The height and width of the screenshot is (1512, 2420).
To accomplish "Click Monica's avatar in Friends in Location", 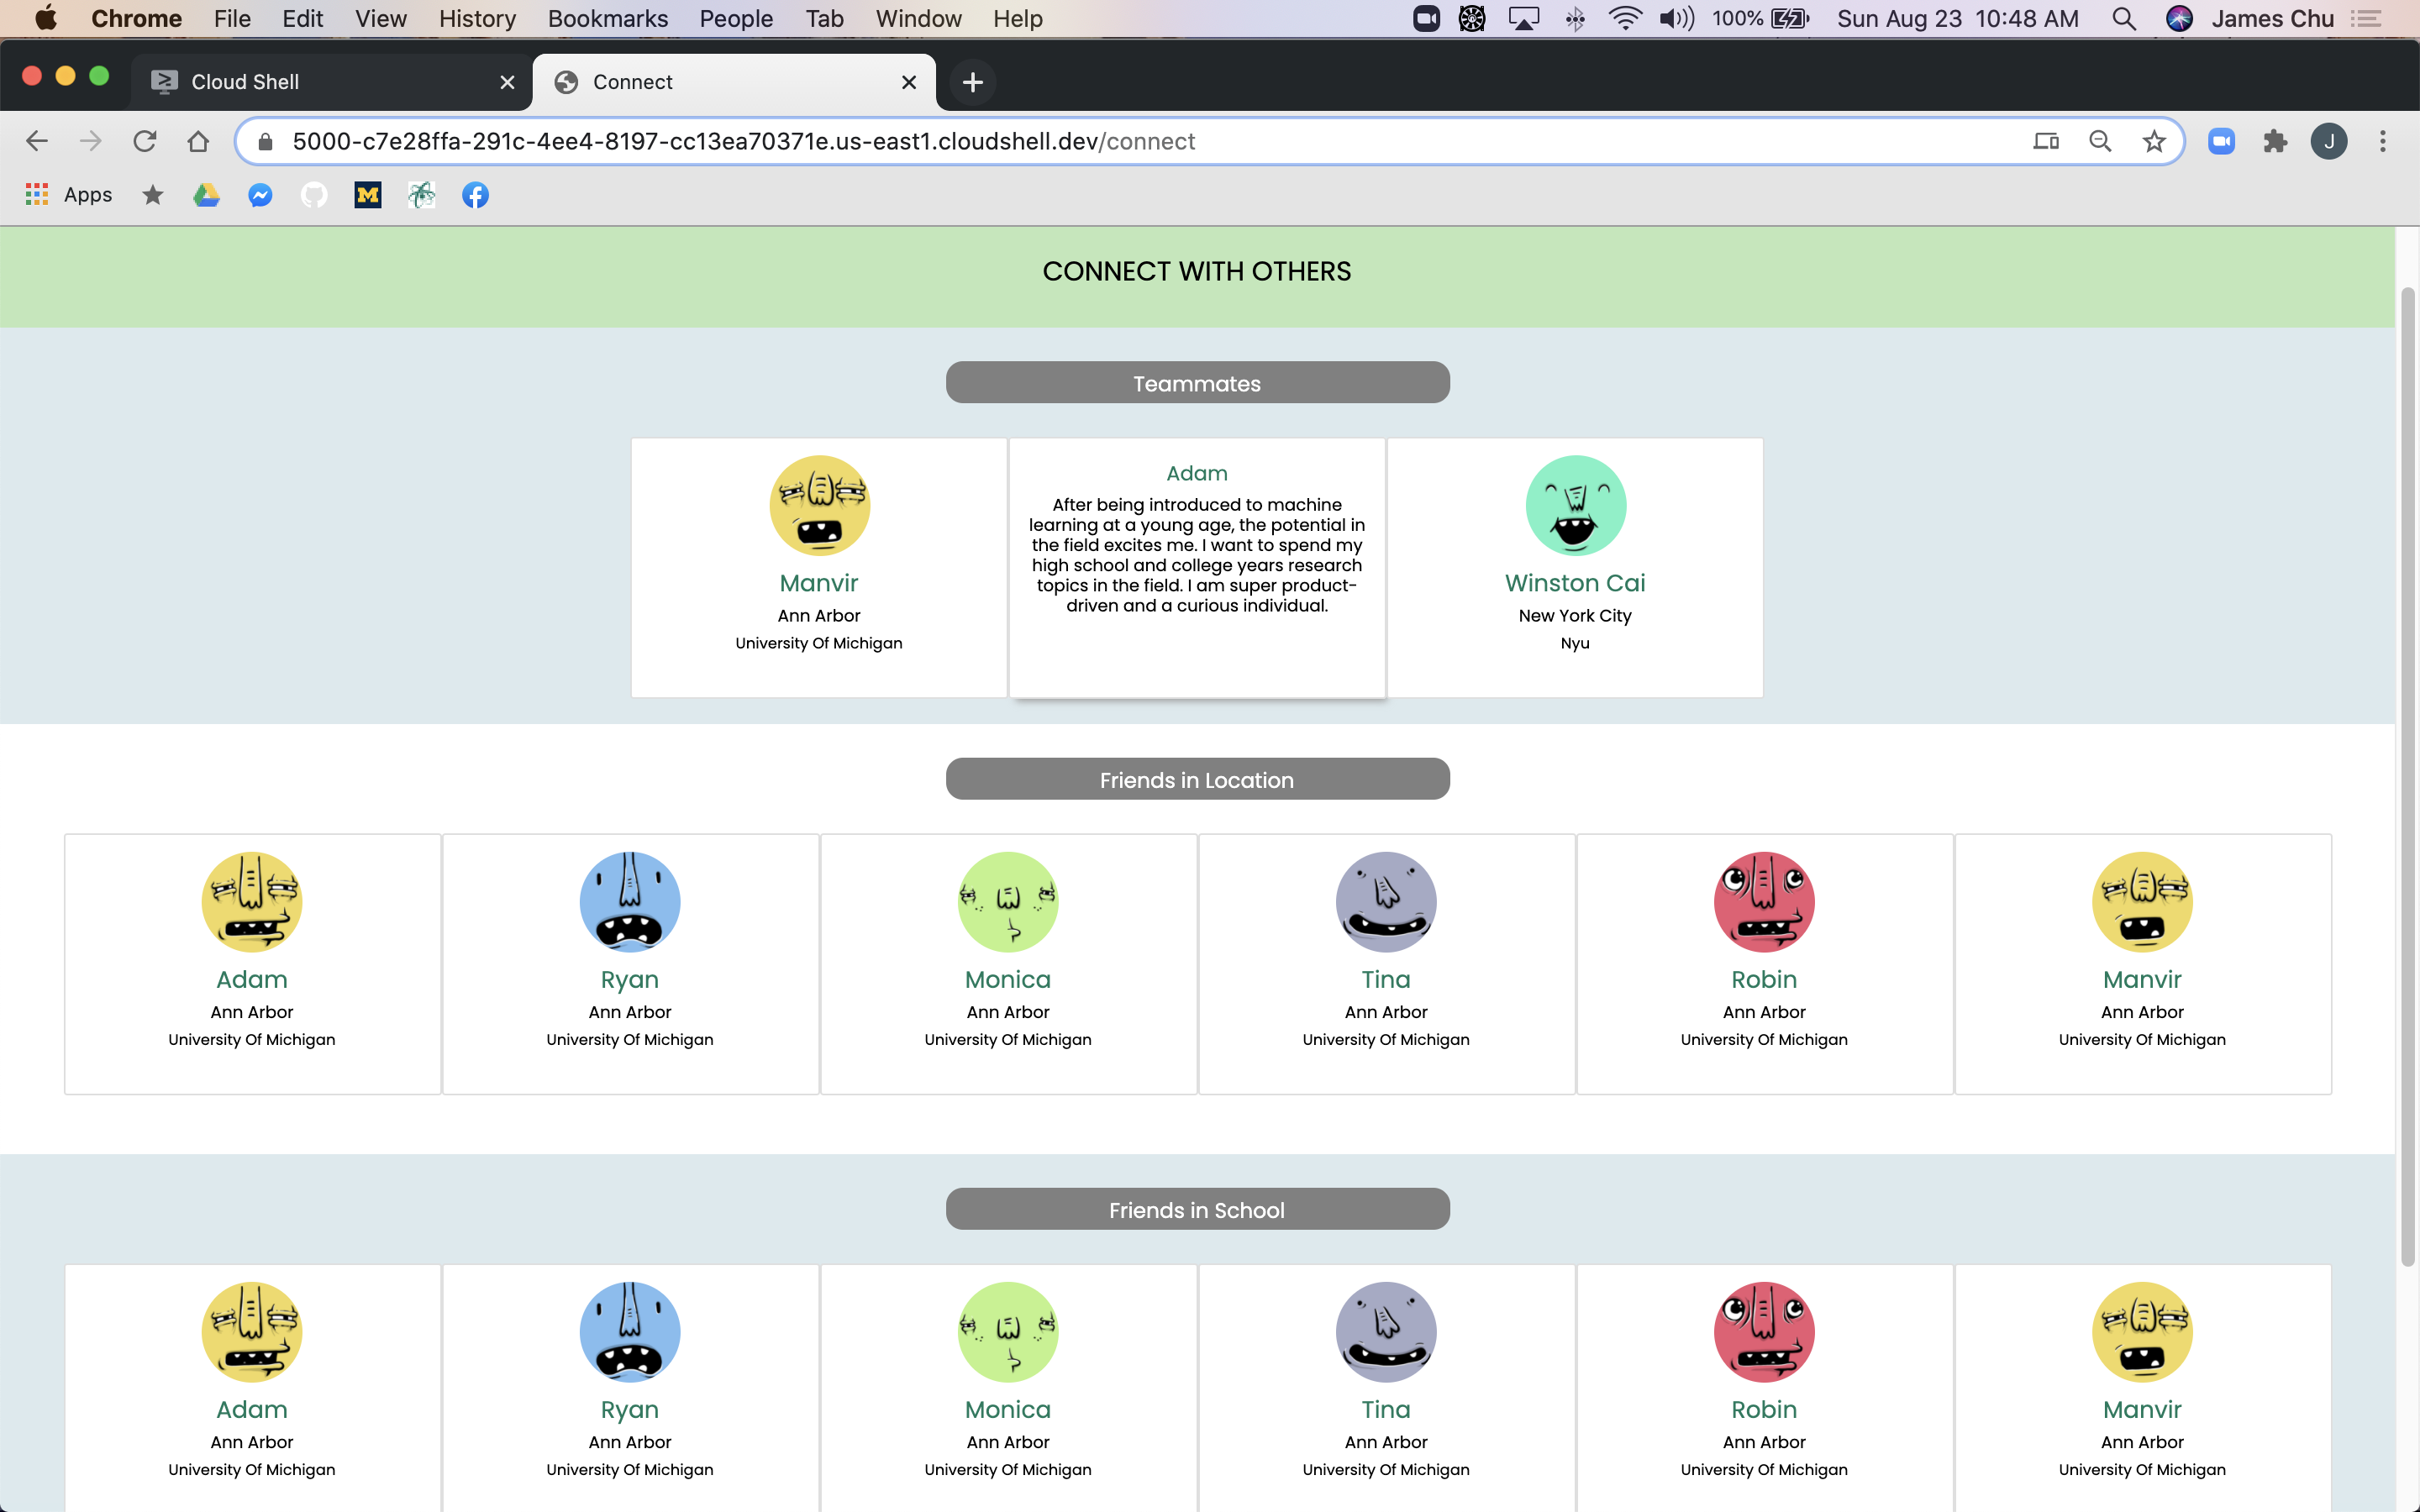I will [x=1007, y=901].
